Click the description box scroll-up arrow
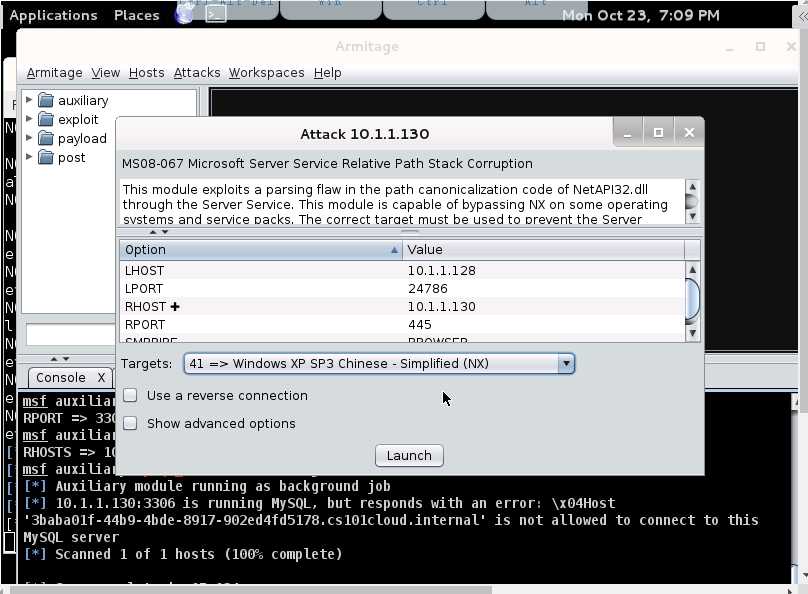 click(x=693, y=186)
